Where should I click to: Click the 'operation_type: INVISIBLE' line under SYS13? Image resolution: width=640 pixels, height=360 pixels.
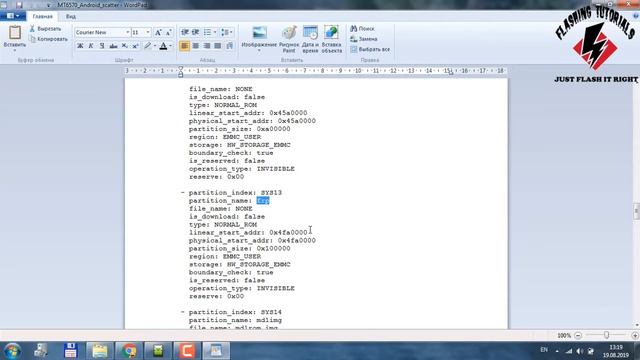(242, 288)
